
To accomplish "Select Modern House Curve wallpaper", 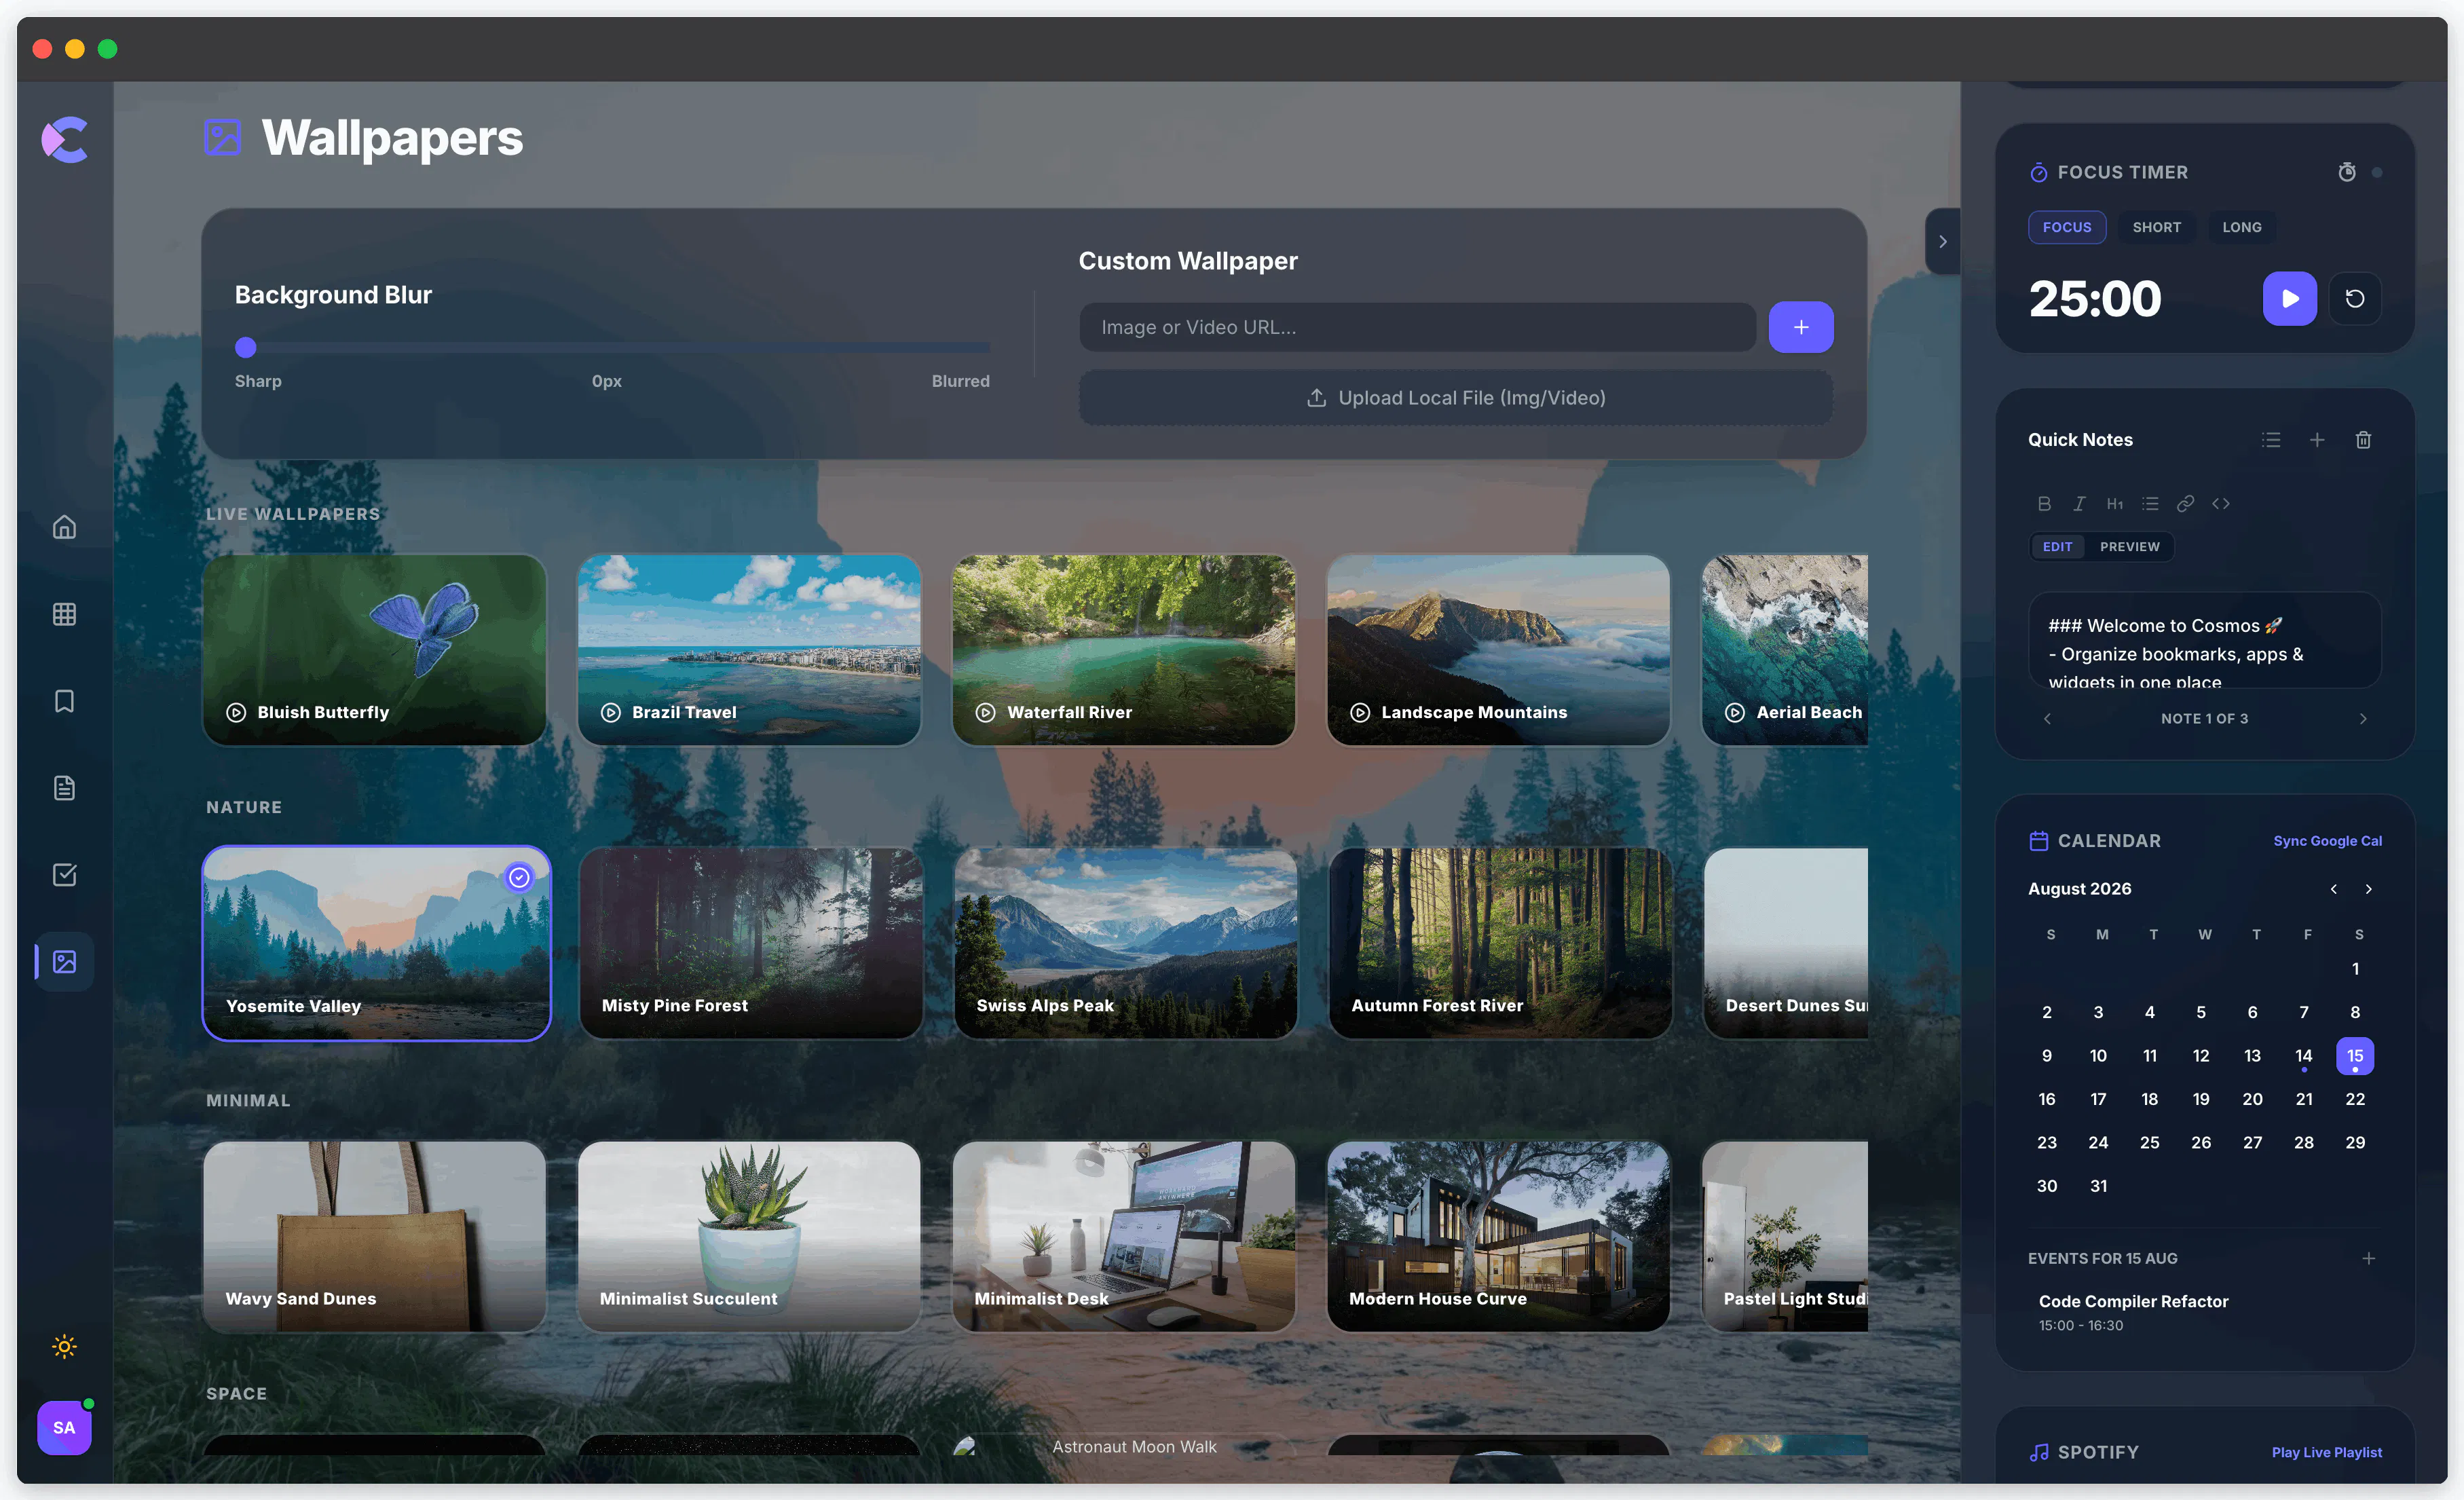I will pyautogui.click(x=1498, y=1236).
